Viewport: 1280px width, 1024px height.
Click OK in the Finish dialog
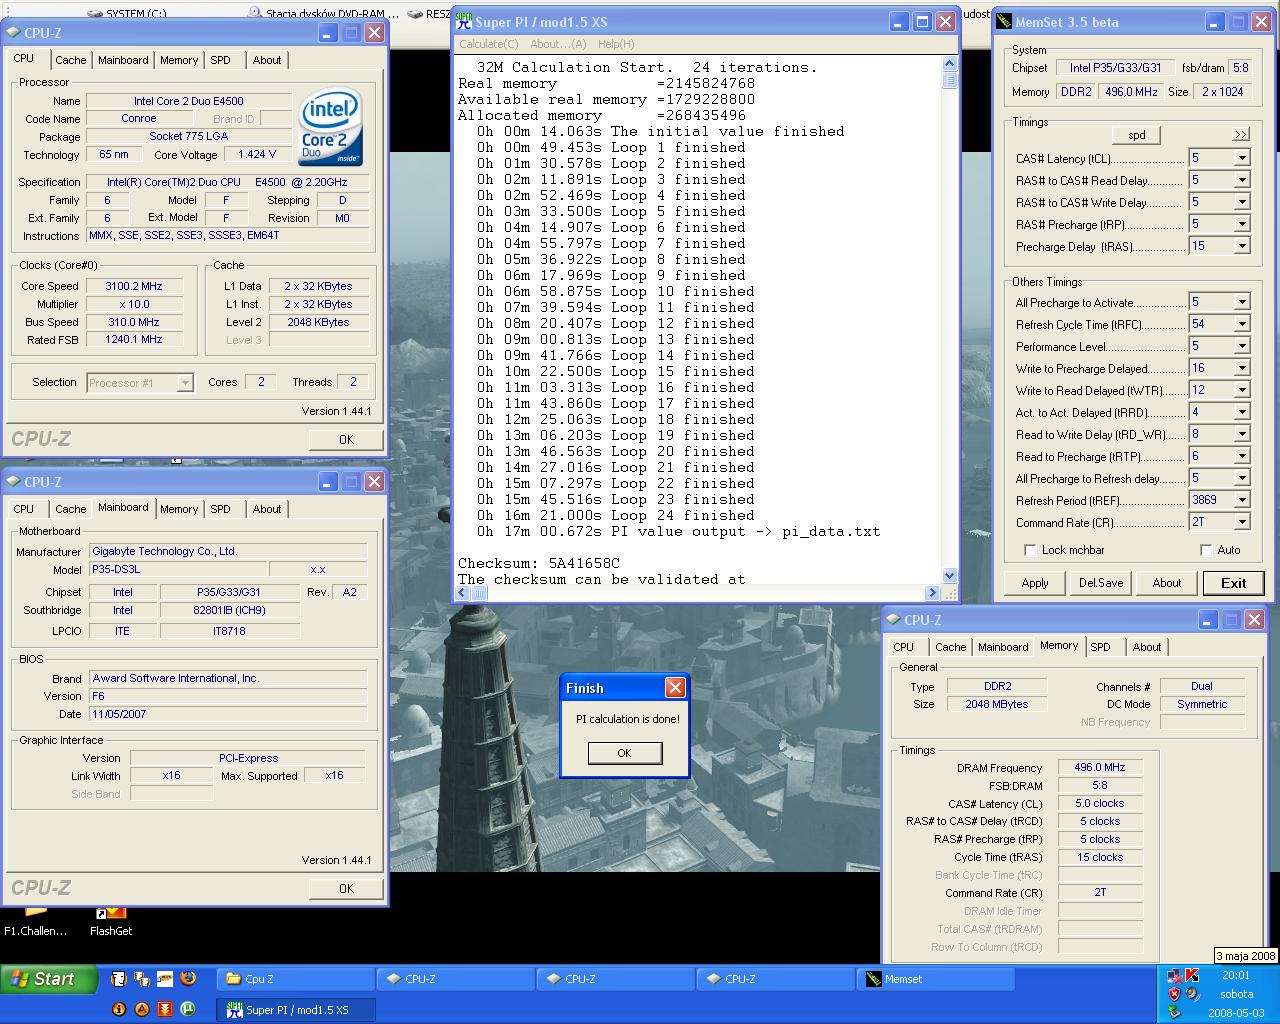624,753
